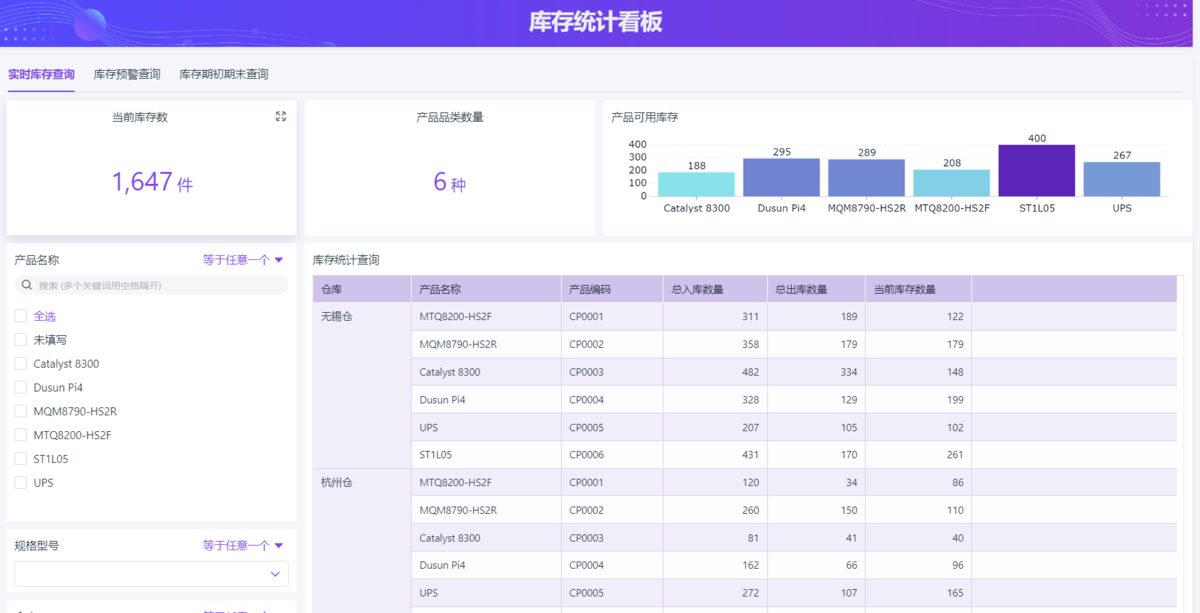Click 无锡仓 MTQ8200-HS2F product name cell
Image resolution: width=1200 pixels, height=613 pixels.
point(486,316)
